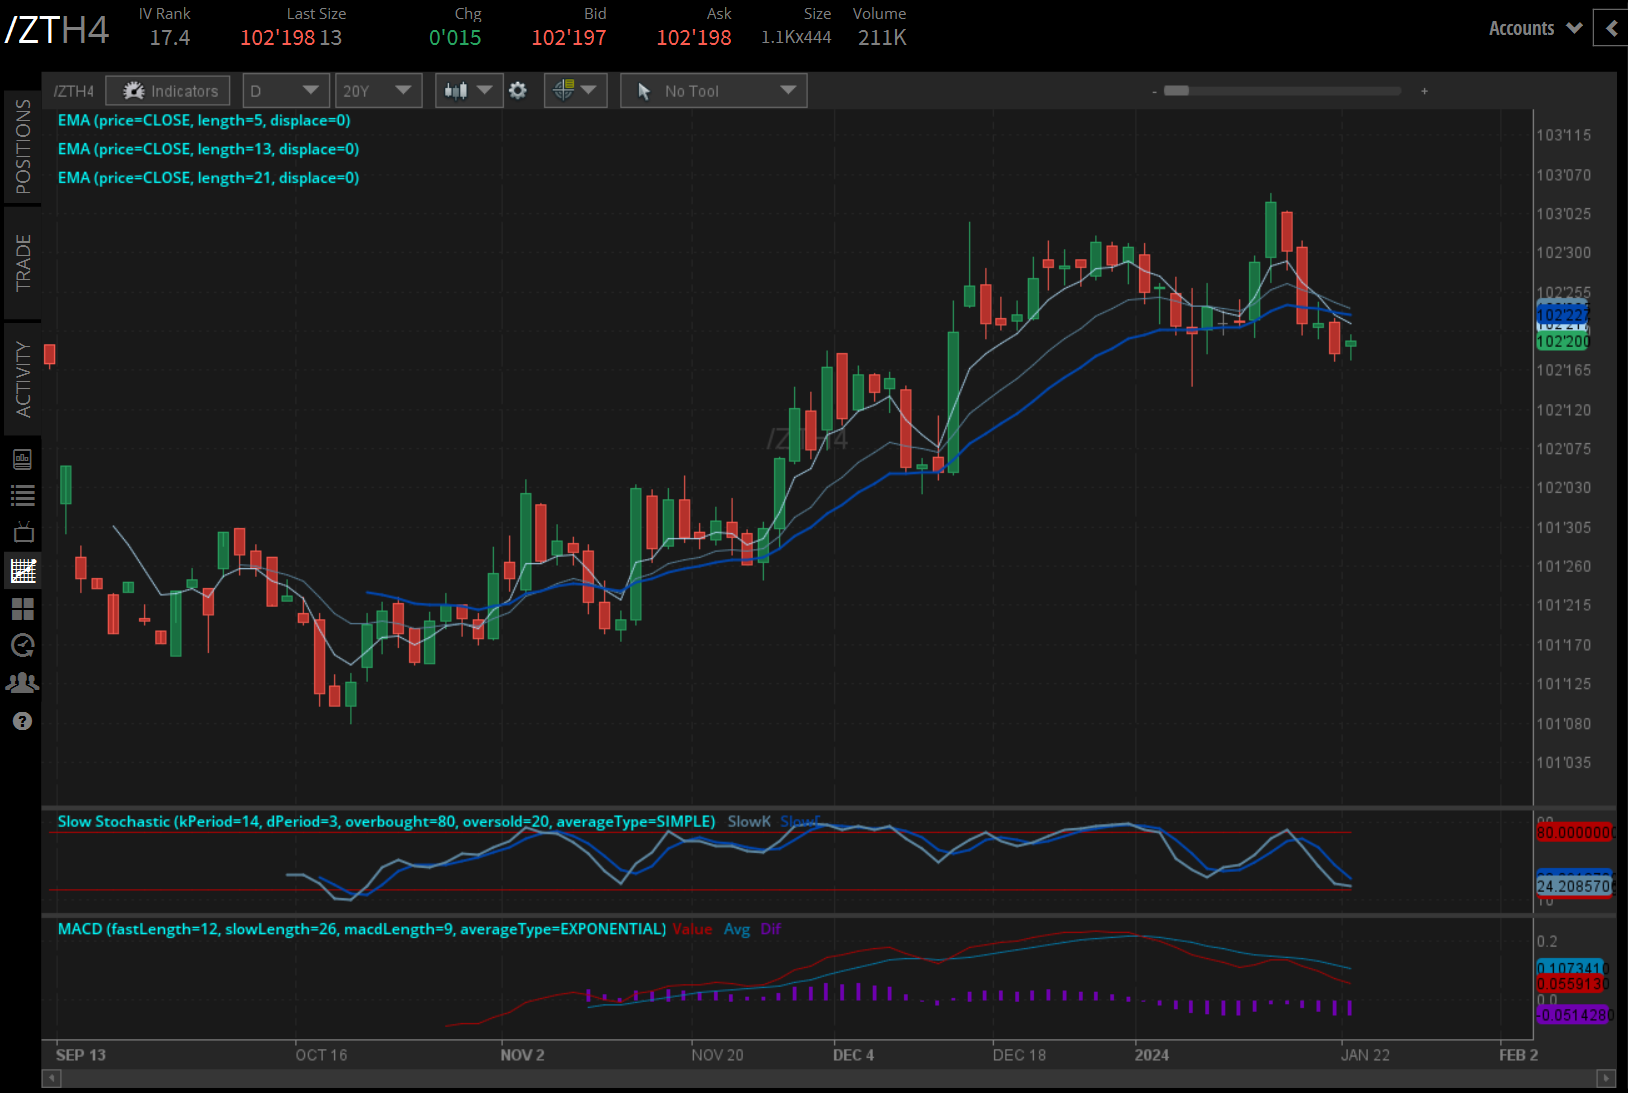This screenshot has height=1093, width=1628.
Task: Click the active chart icon in sidebar
Action: point(22,571)
